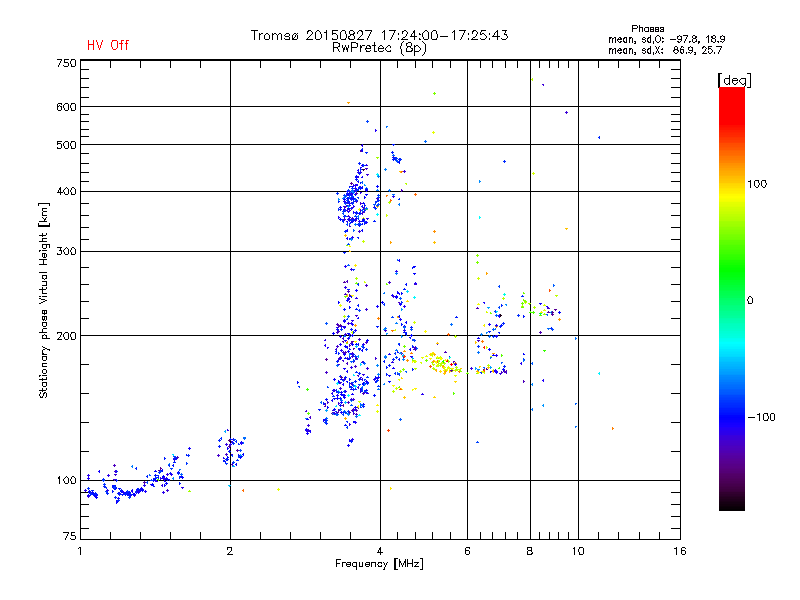Click the 750 height axis tick label

66,63
